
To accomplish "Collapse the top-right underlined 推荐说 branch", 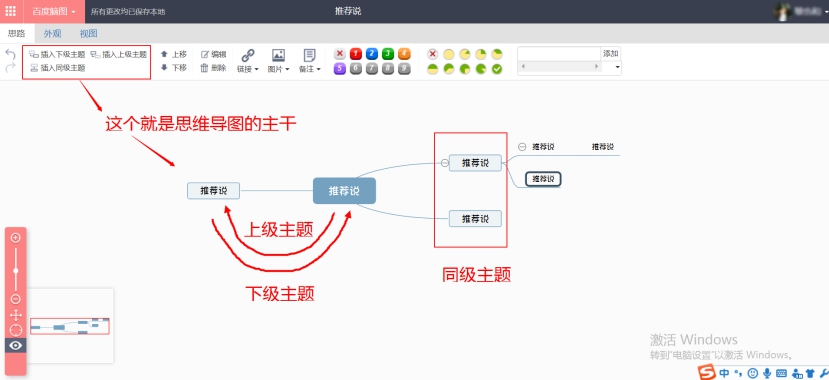I will point(522,147).
